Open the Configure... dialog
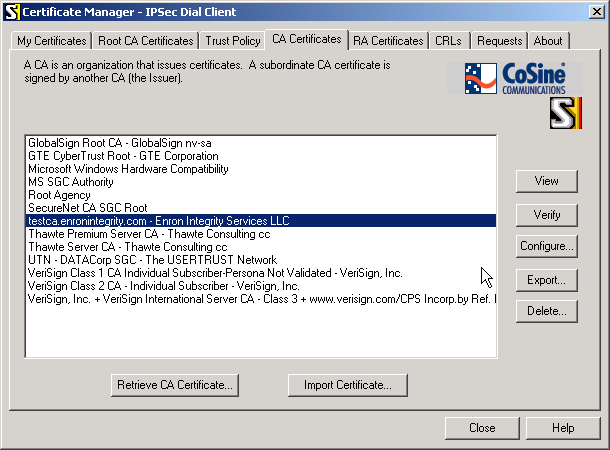The height and width of the screenshot is (450, 610). click(x=547, y=246)
